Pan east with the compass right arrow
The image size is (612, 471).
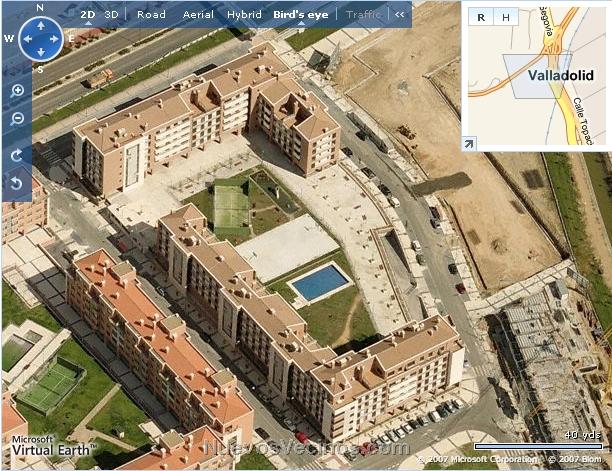54,40
